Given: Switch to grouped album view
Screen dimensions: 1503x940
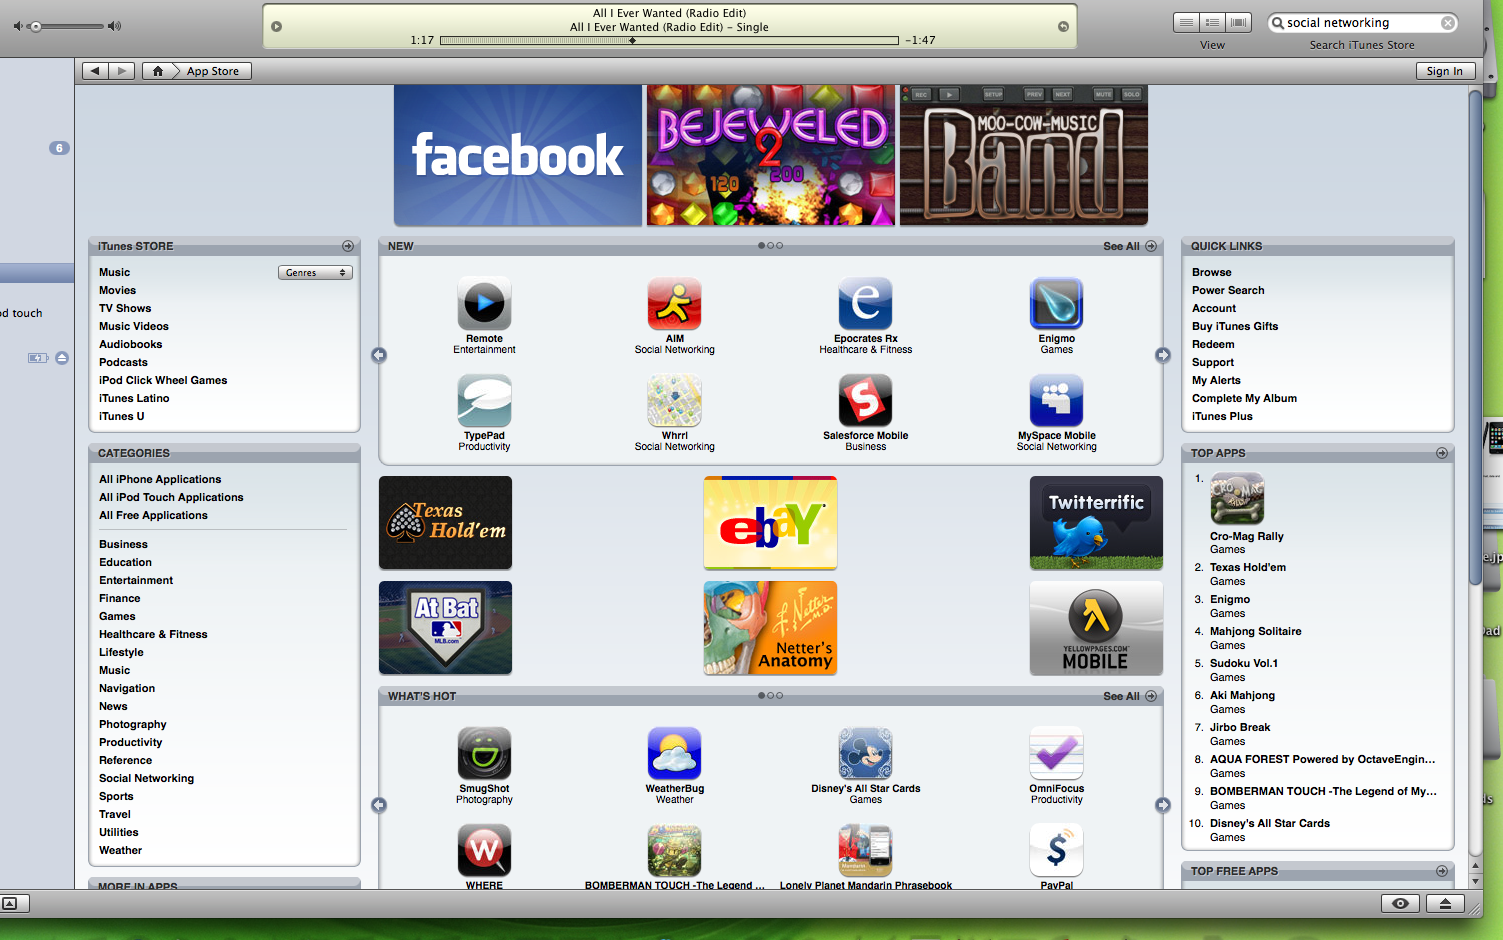Looking at the screenshot, I should coord(1212,23).
